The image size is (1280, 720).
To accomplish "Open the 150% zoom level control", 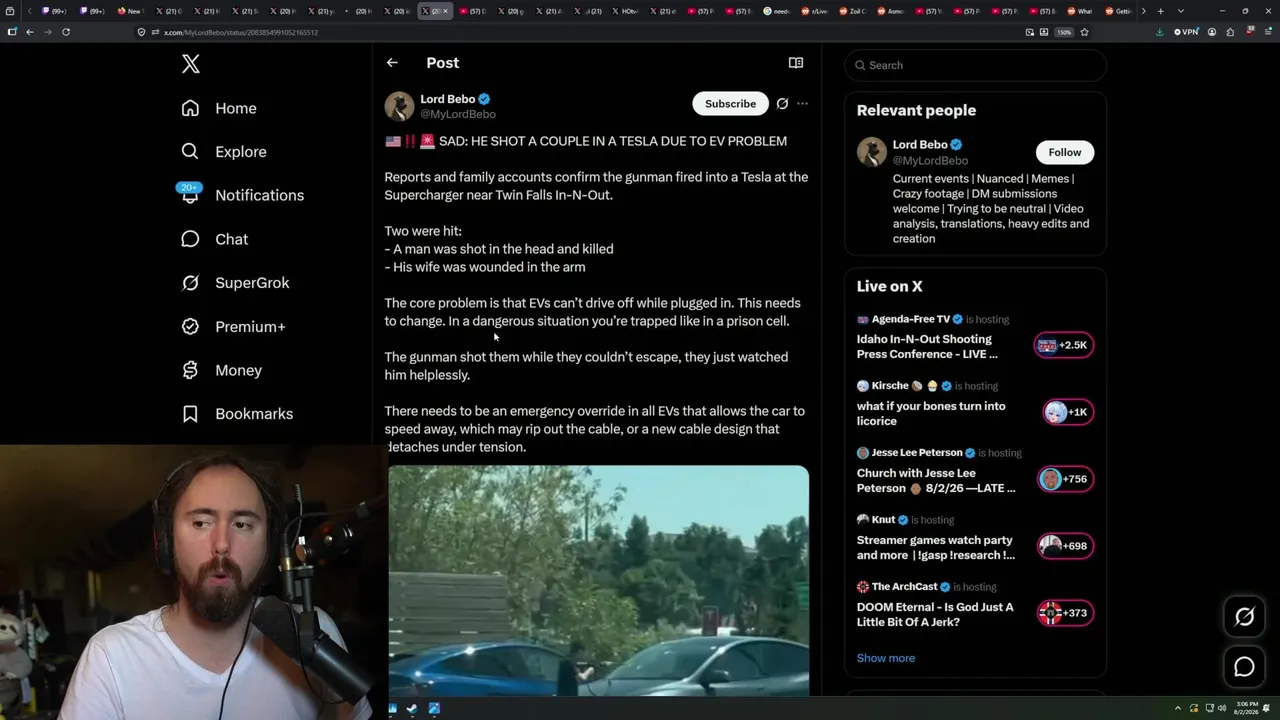I will point(1065,32).
